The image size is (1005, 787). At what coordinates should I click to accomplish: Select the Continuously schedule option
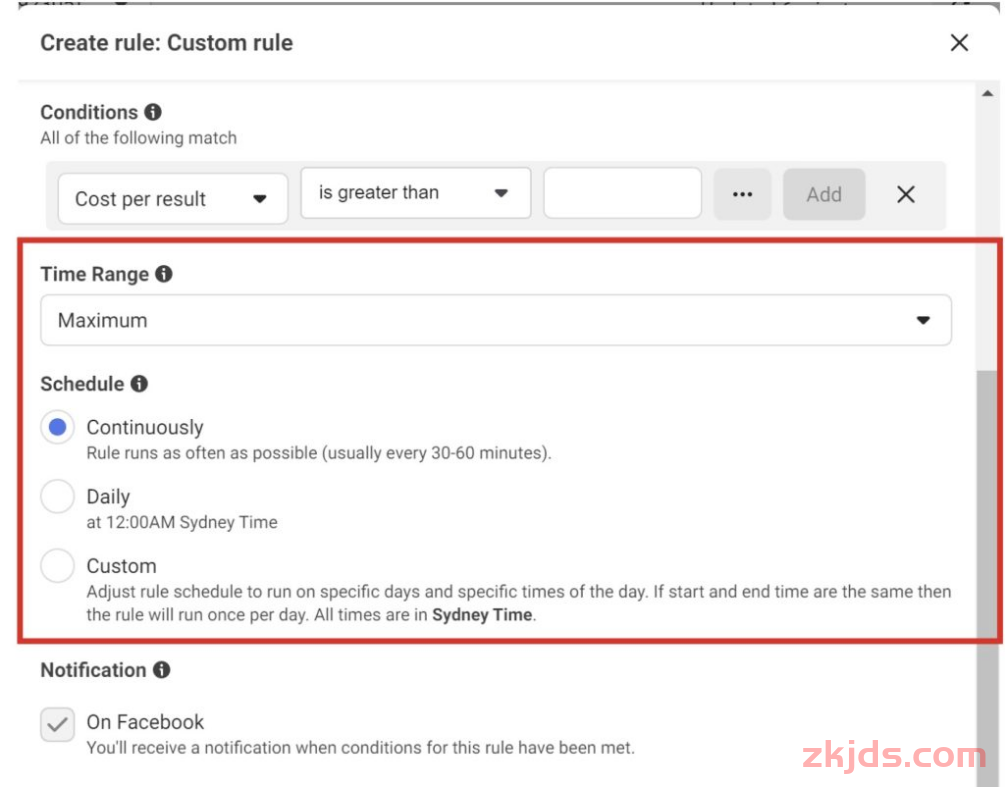[57, 426]
